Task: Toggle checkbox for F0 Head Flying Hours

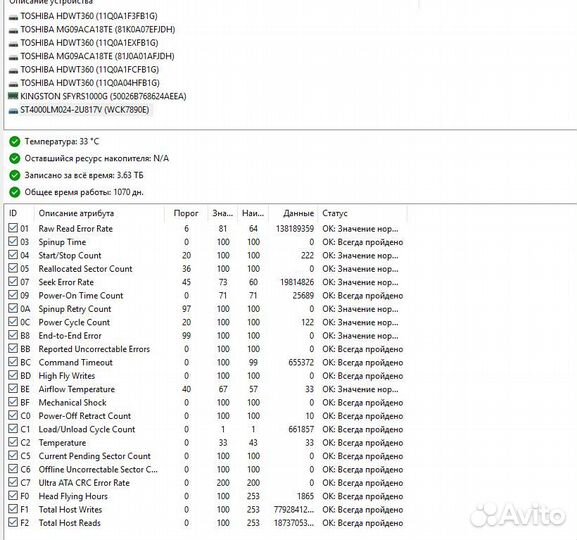Action: [x=13, y=495]
